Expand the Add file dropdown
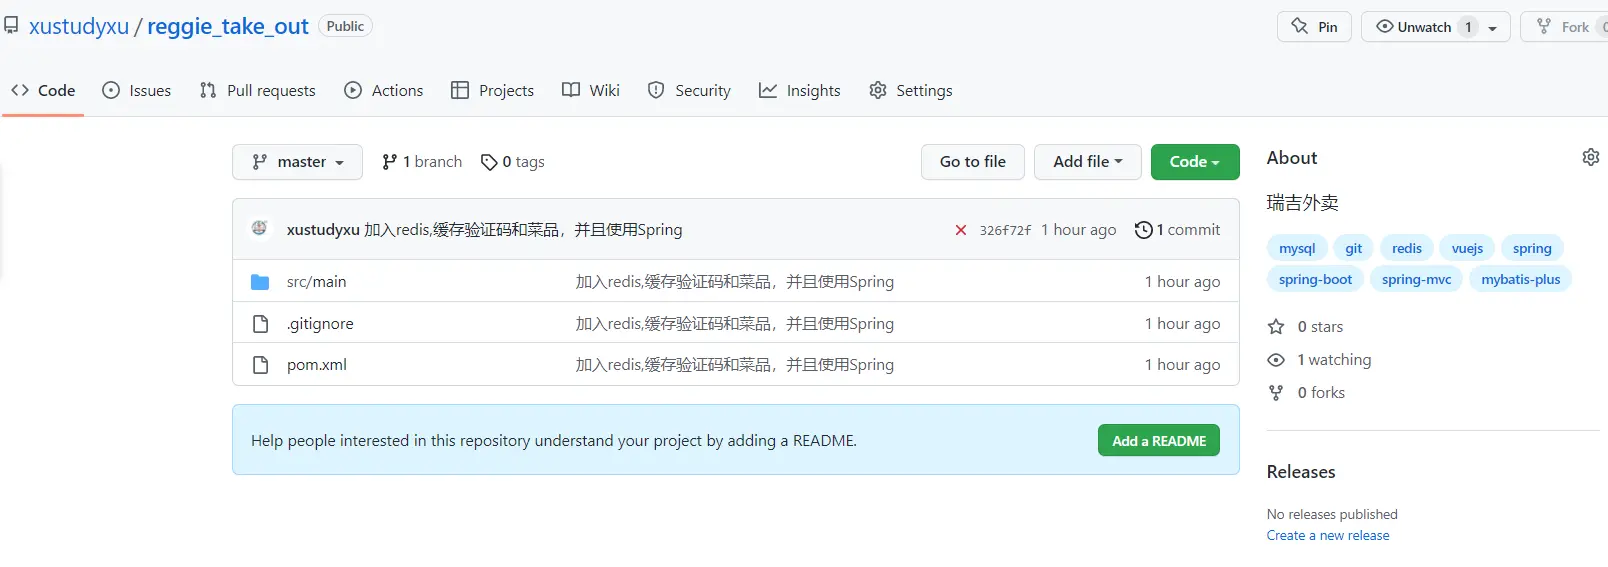The image size is (1608, 567). point(1088,162)
